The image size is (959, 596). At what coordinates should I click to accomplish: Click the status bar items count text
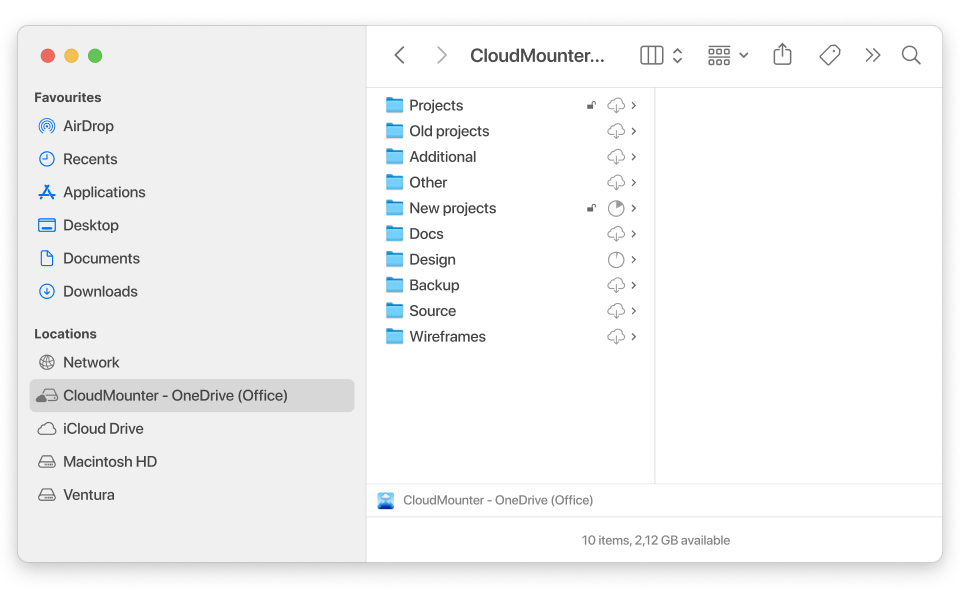pyautogui.click(x=656, y=540)
